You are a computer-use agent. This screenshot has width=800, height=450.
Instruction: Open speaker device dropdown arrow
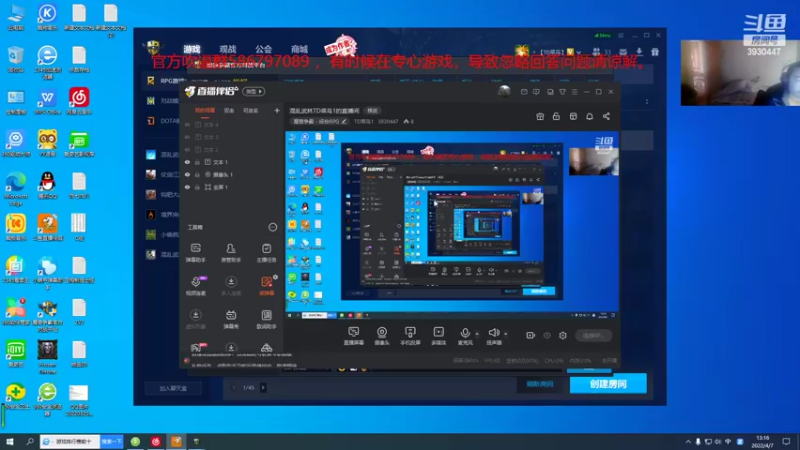(x=506, y=334)
